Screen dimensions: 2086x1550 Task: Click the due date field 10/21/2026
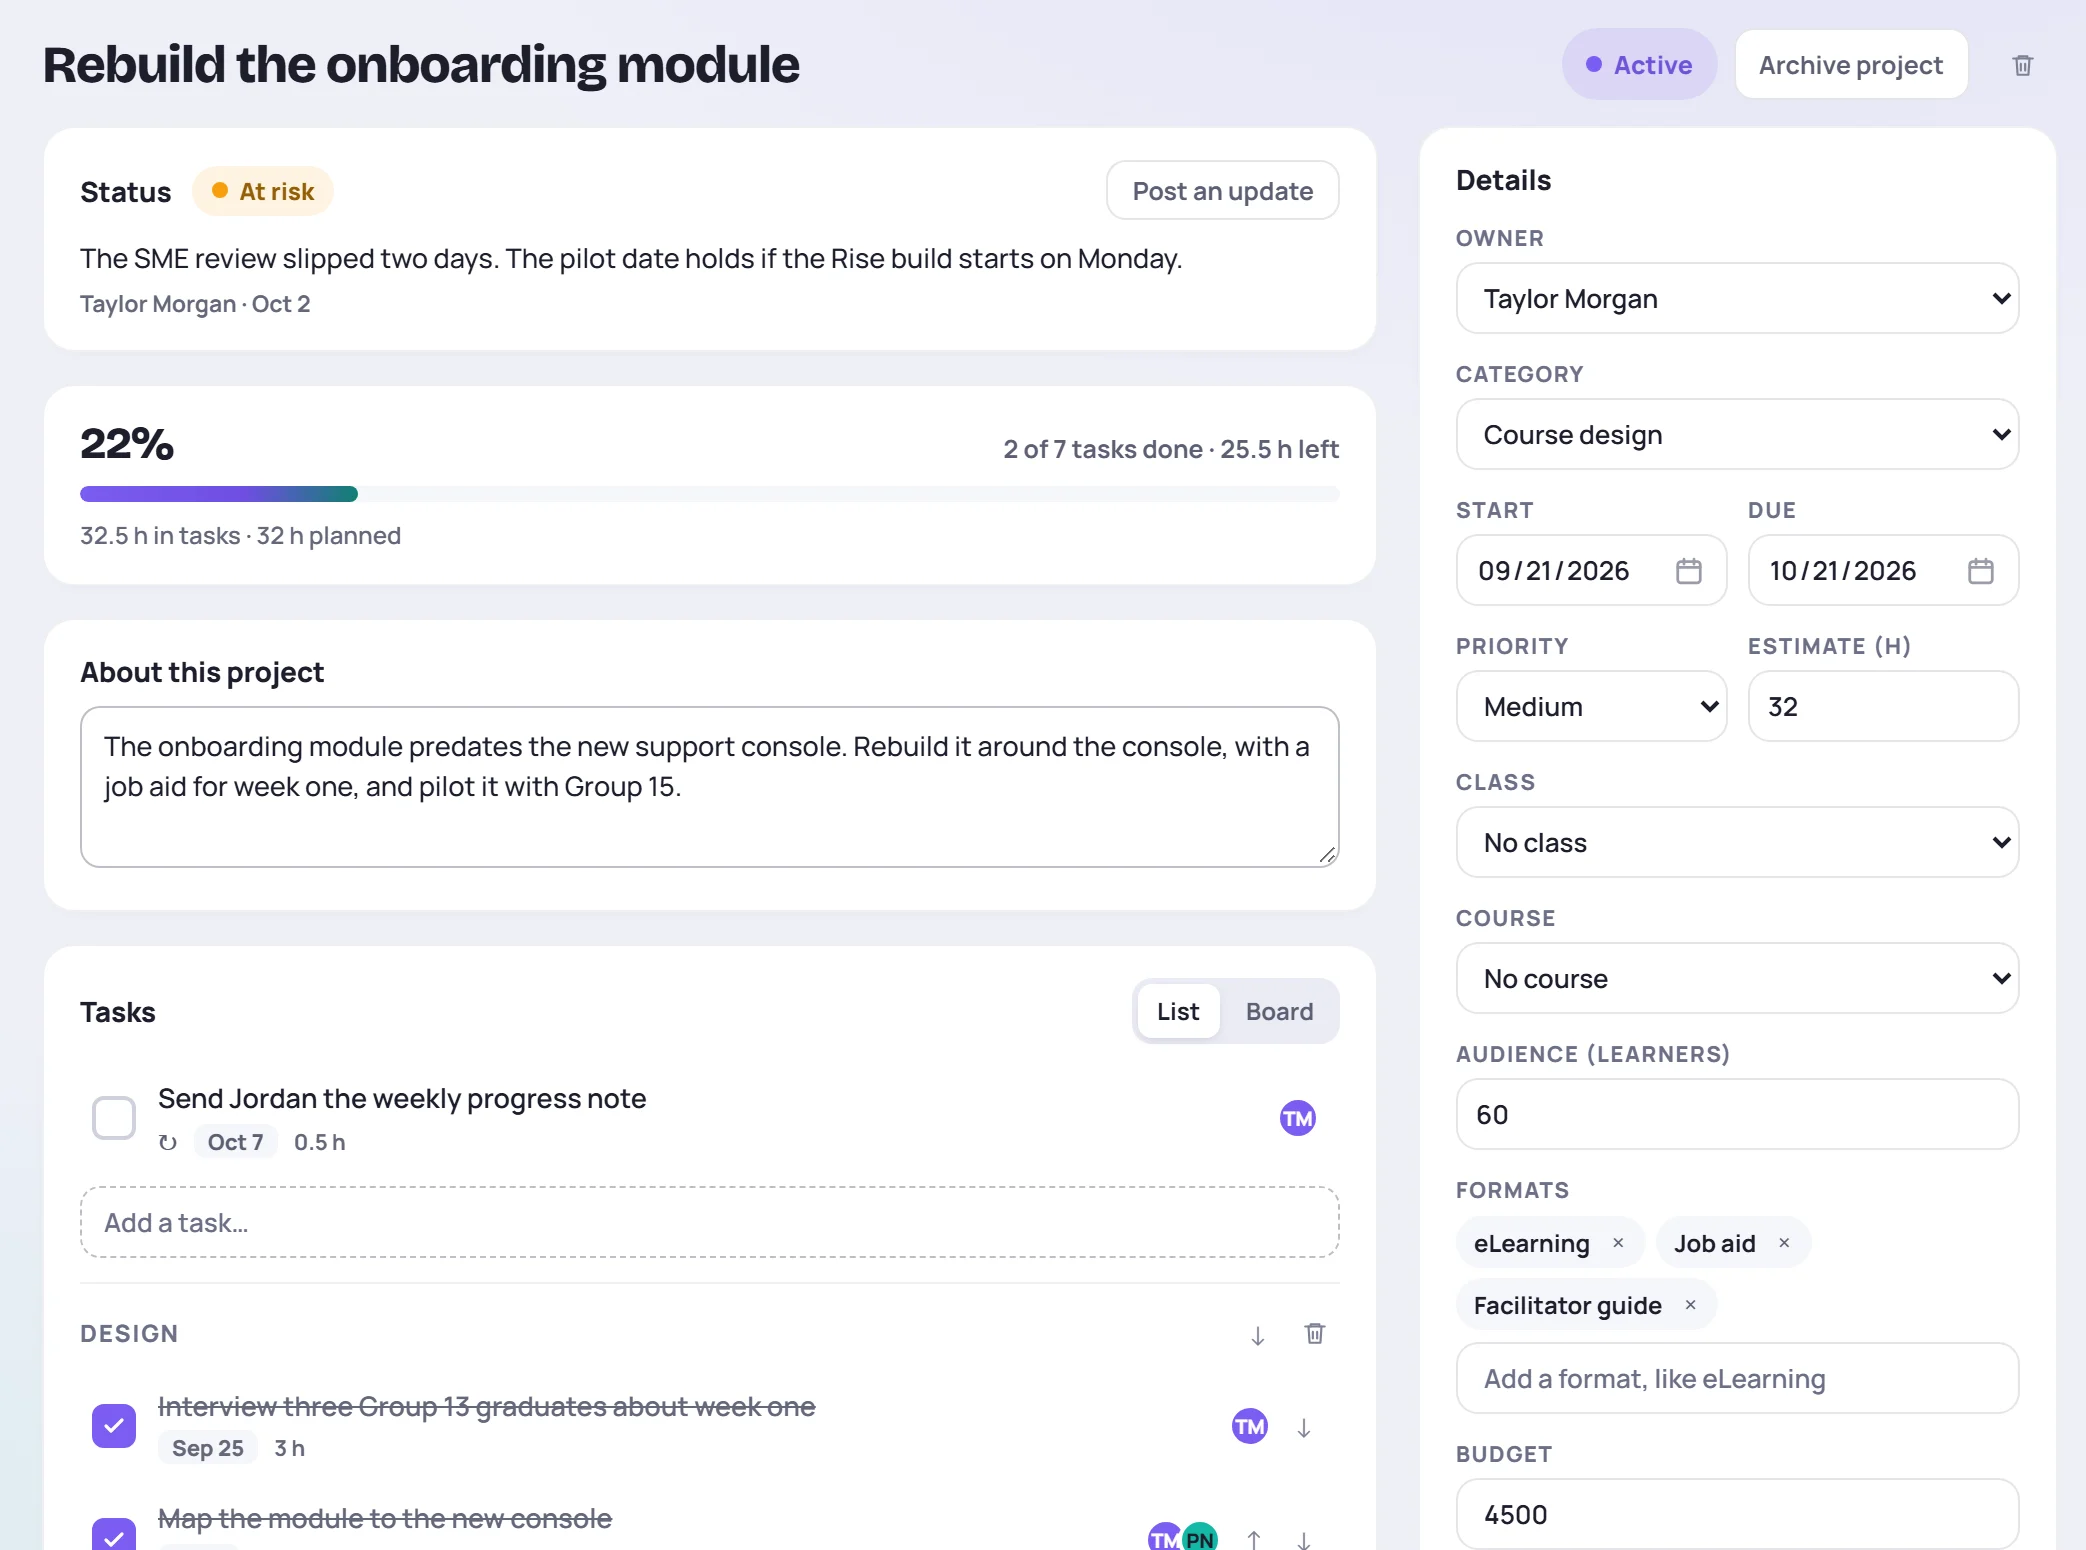[x=1883, y=571]
